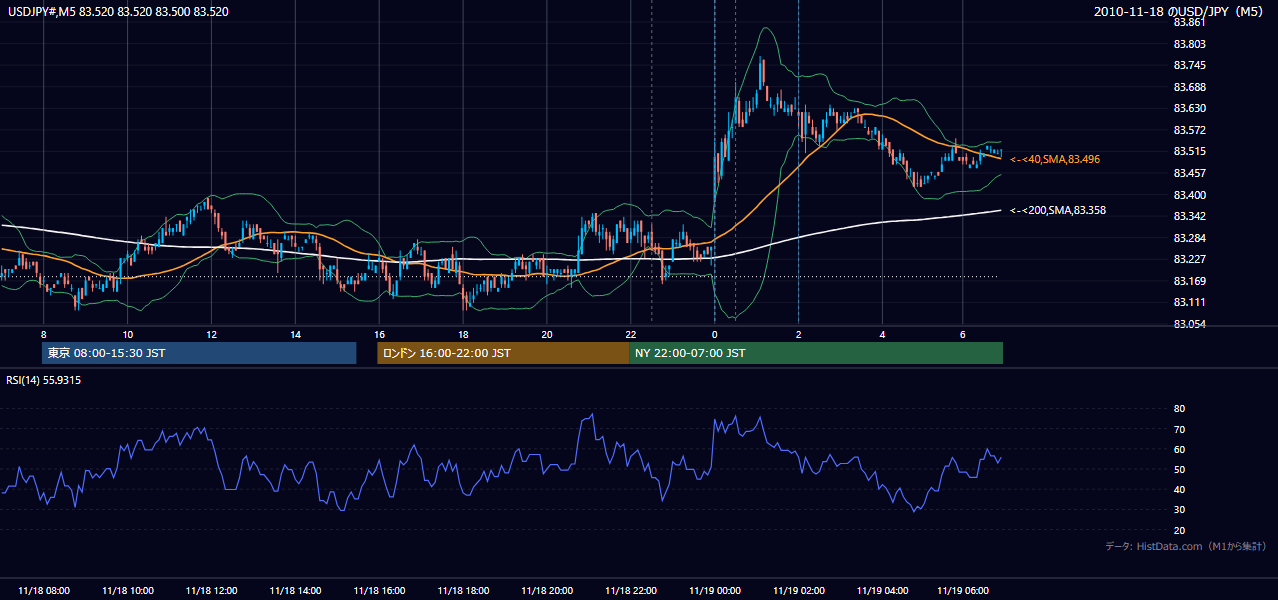Click the RSI 40 level label

point(1179,489)
